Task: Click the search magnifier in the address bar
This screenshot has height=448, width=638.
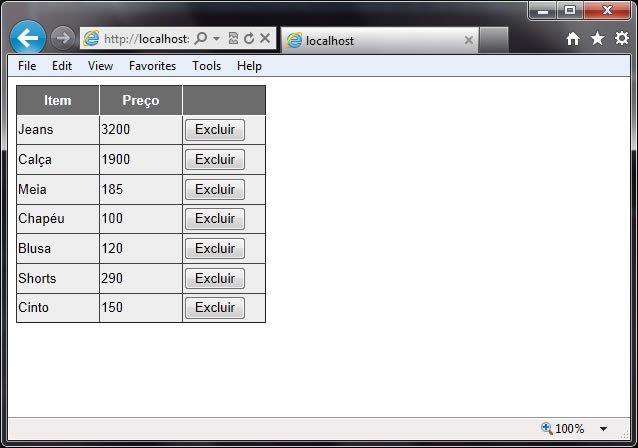Action: coord(201,38)
